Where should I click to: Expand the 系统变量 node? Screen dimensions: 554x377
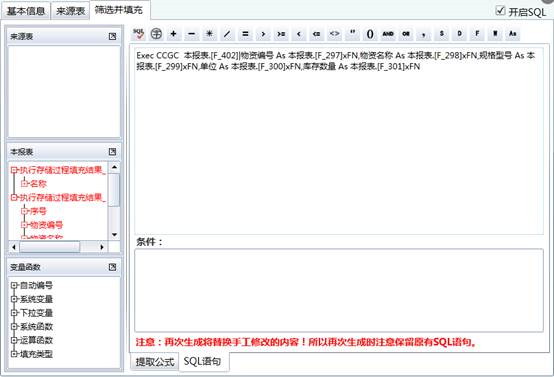click(14, 299)
